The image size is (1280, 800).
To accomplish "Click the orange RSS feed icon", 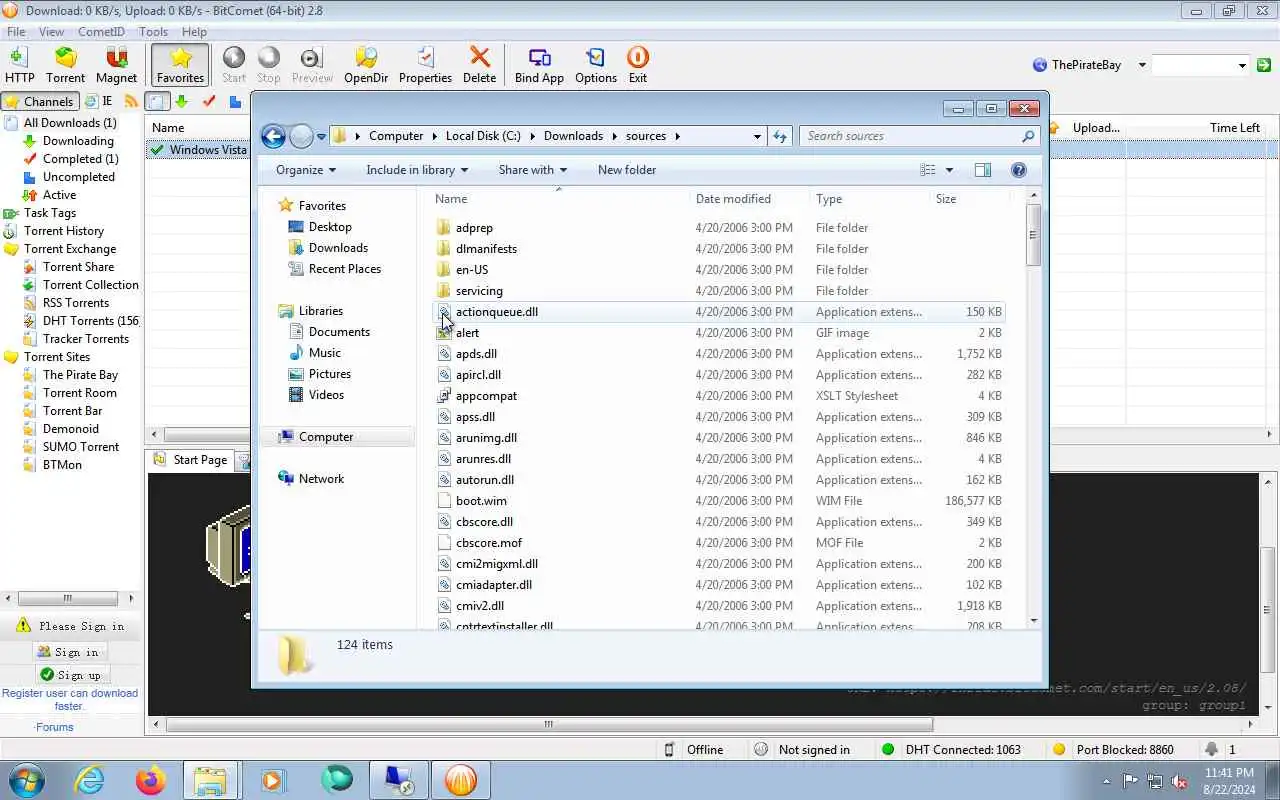I will tap(131, 101).
